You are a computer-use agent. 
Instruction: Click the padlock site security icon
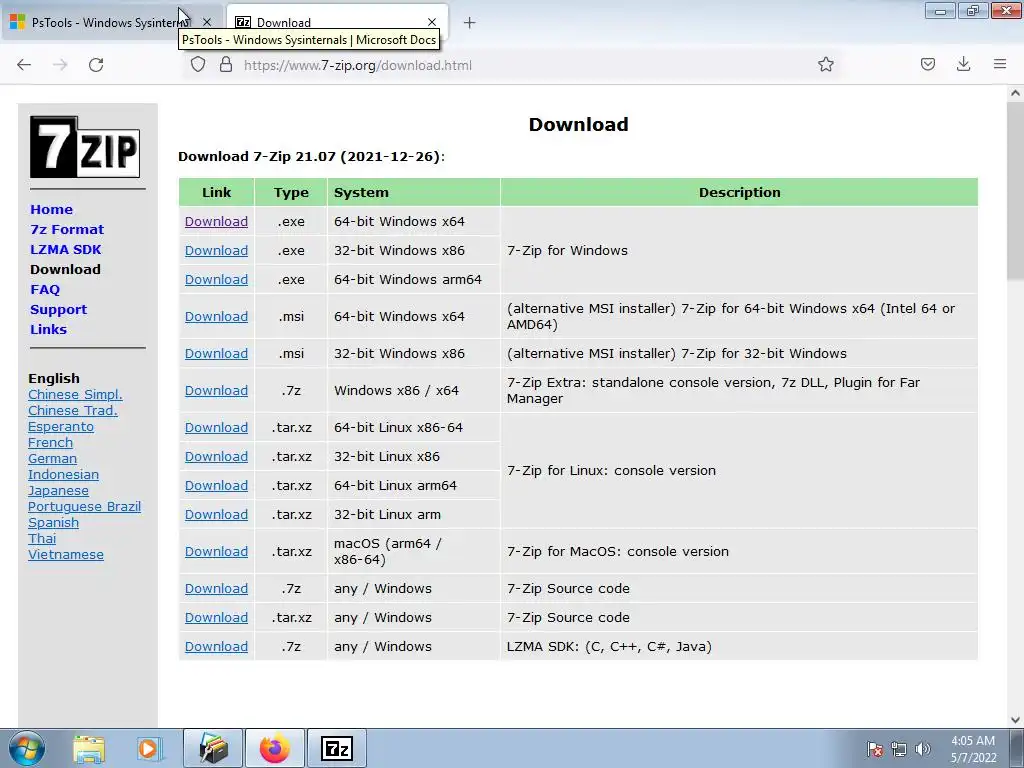tap(226, 64)
